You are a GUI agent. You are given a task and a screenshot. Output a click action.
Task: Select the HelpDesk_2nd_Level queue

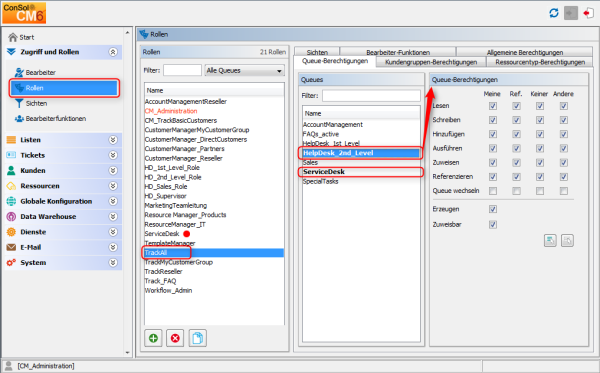pyautogui.click(x=361, y=153)
